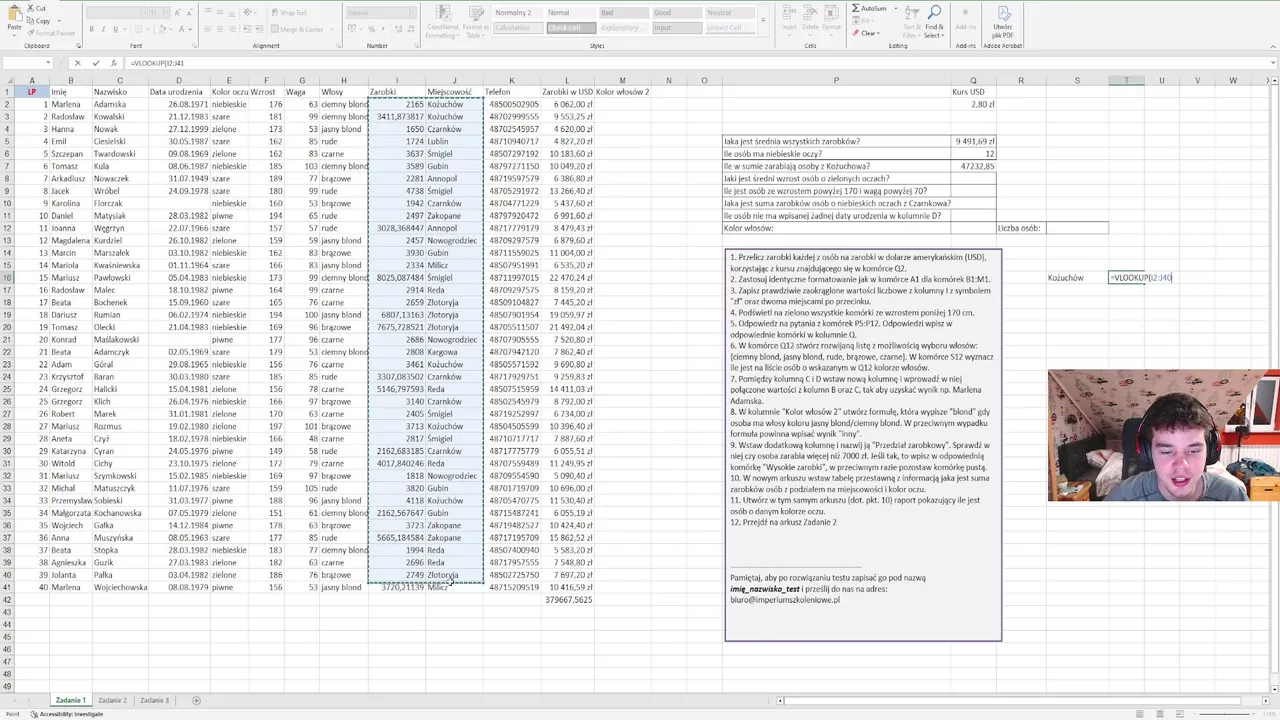
Task: Select cell with 'Kurs USD' label
Action: pyautogui.click(x=972, y=92)
